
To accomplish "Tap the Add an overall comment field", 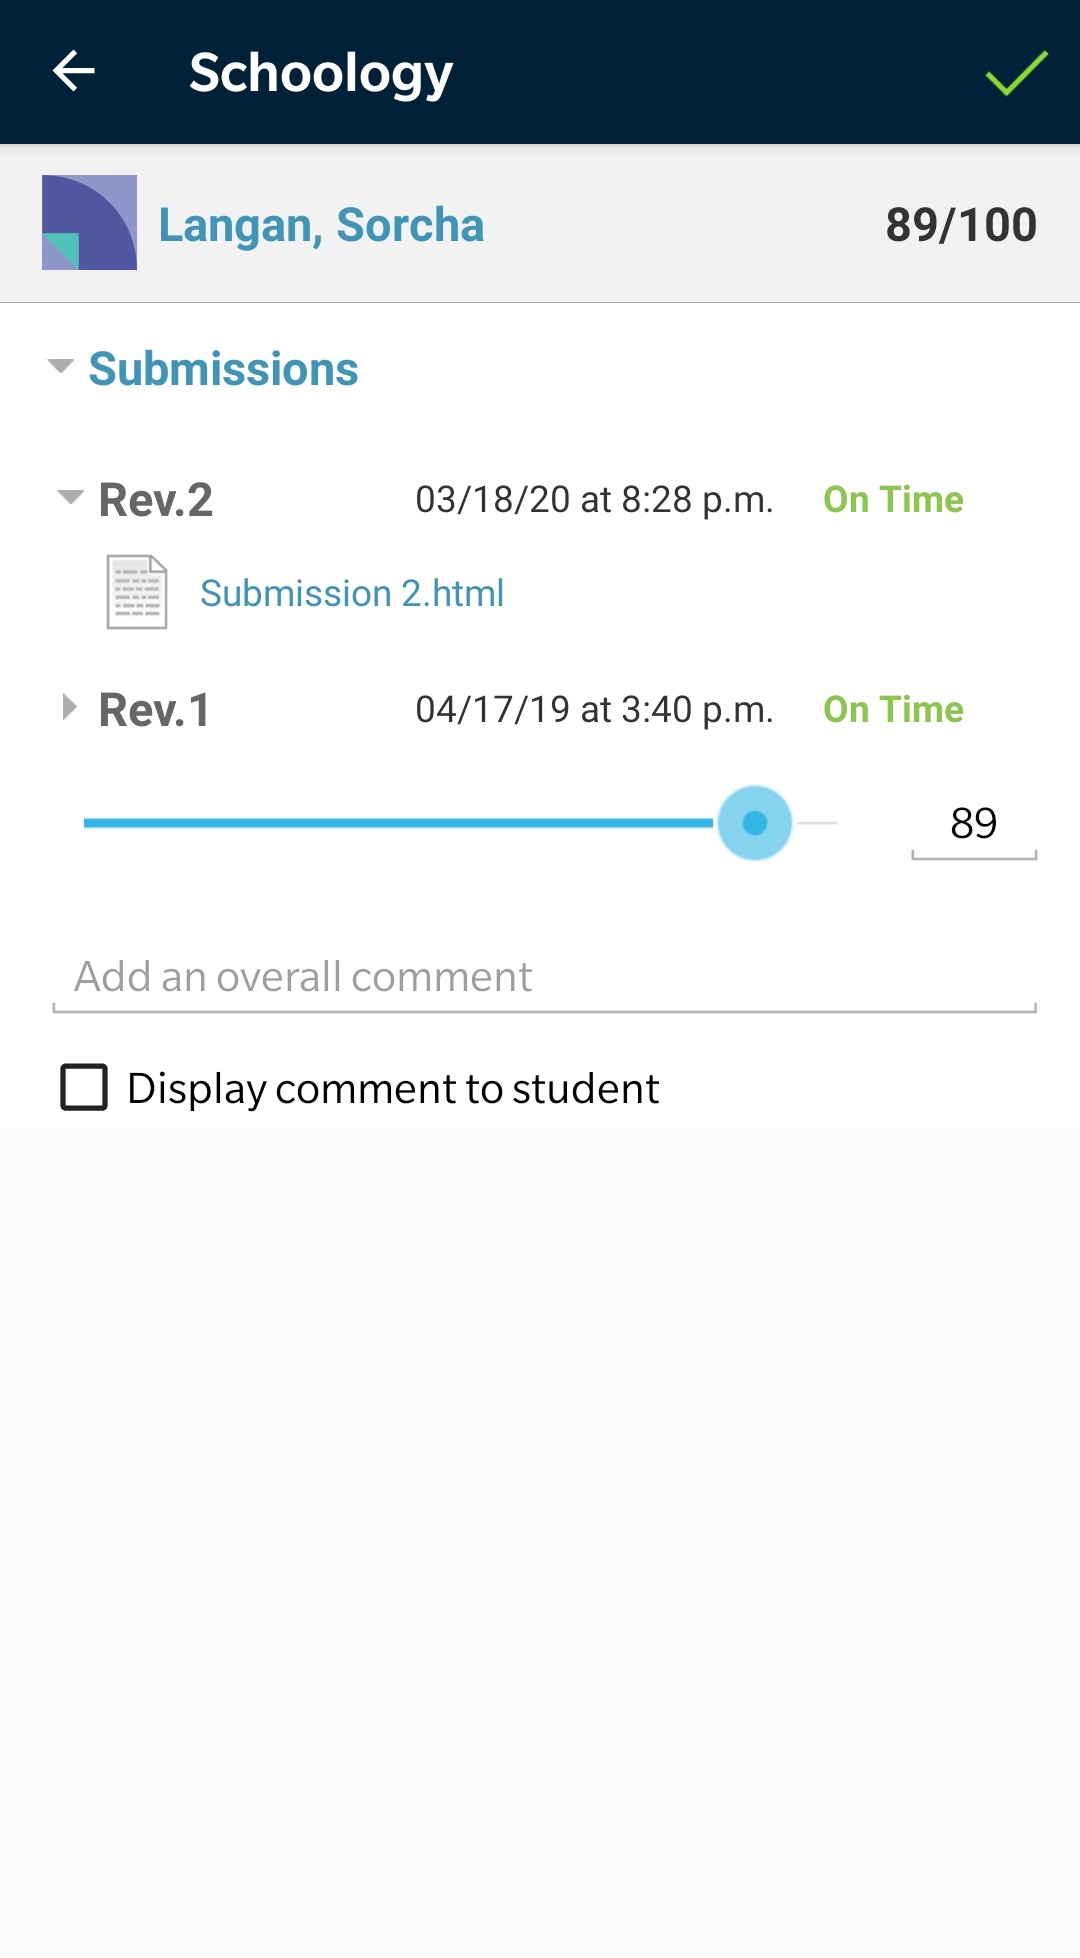I will click(x=544, y=977).
